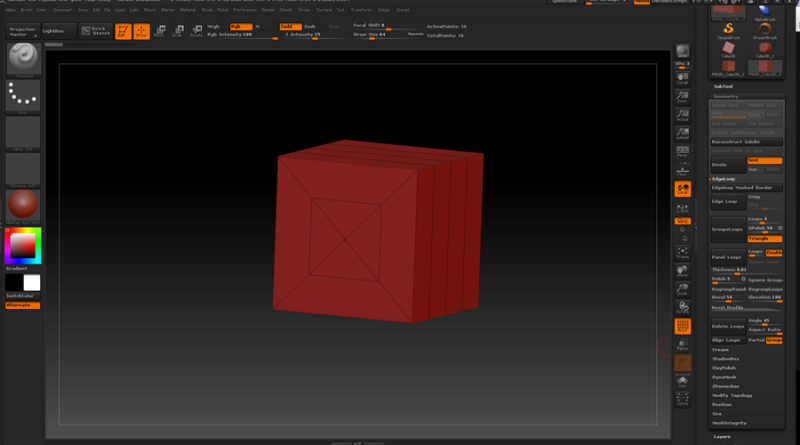The height and width of the screenshot is (445, 800).
Task: Toggle Local transformation mode
Action: click(683, 189)
